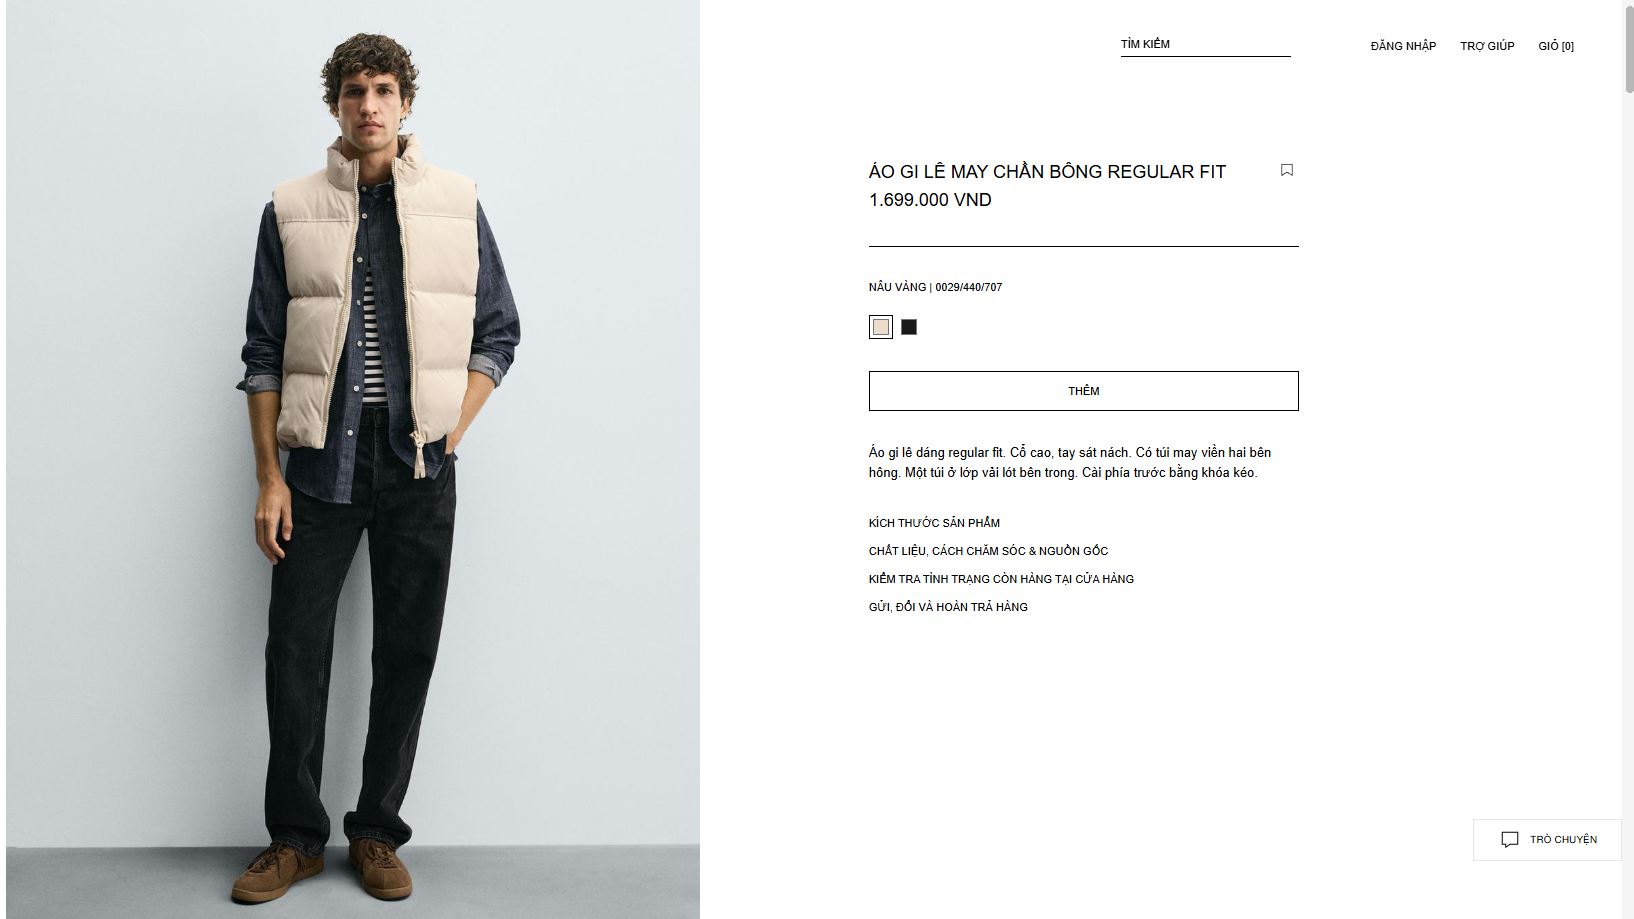The height and width of the screenshot is (919, 1634).
Task: View the shopping cart GIỎ [0]
Action: (1556, 46)
